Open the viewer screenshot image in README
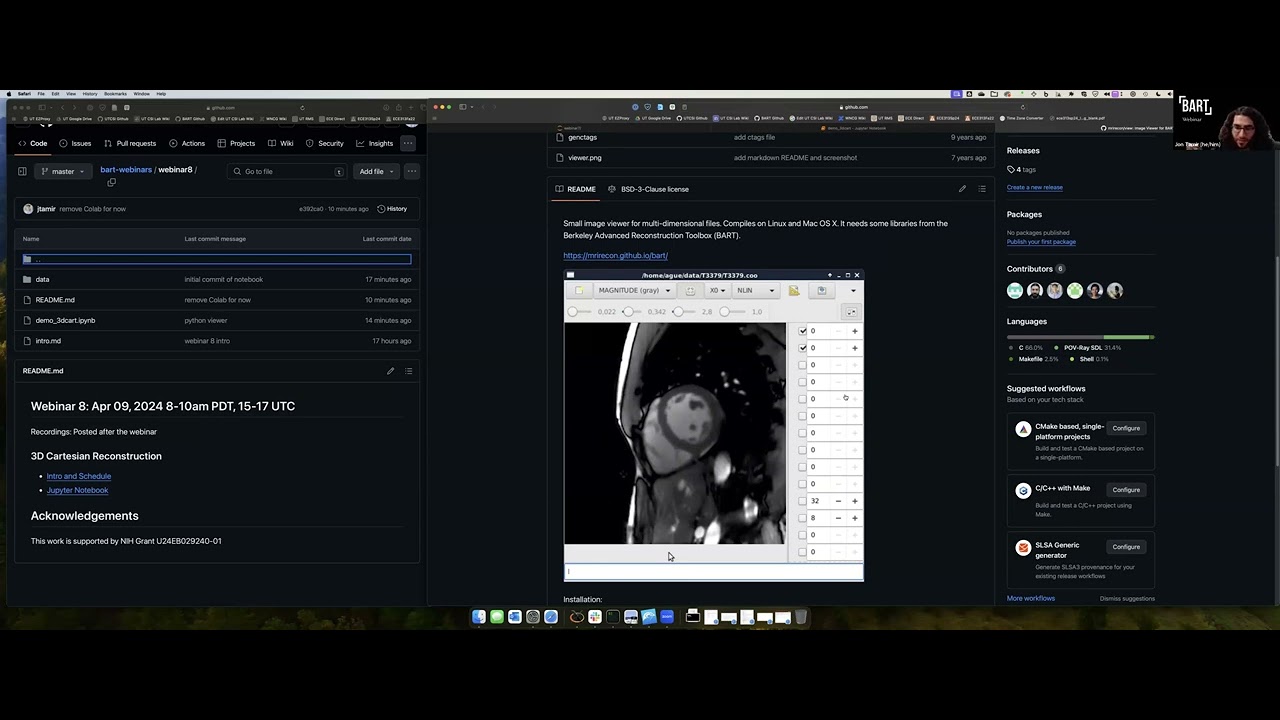 point(713,425)
